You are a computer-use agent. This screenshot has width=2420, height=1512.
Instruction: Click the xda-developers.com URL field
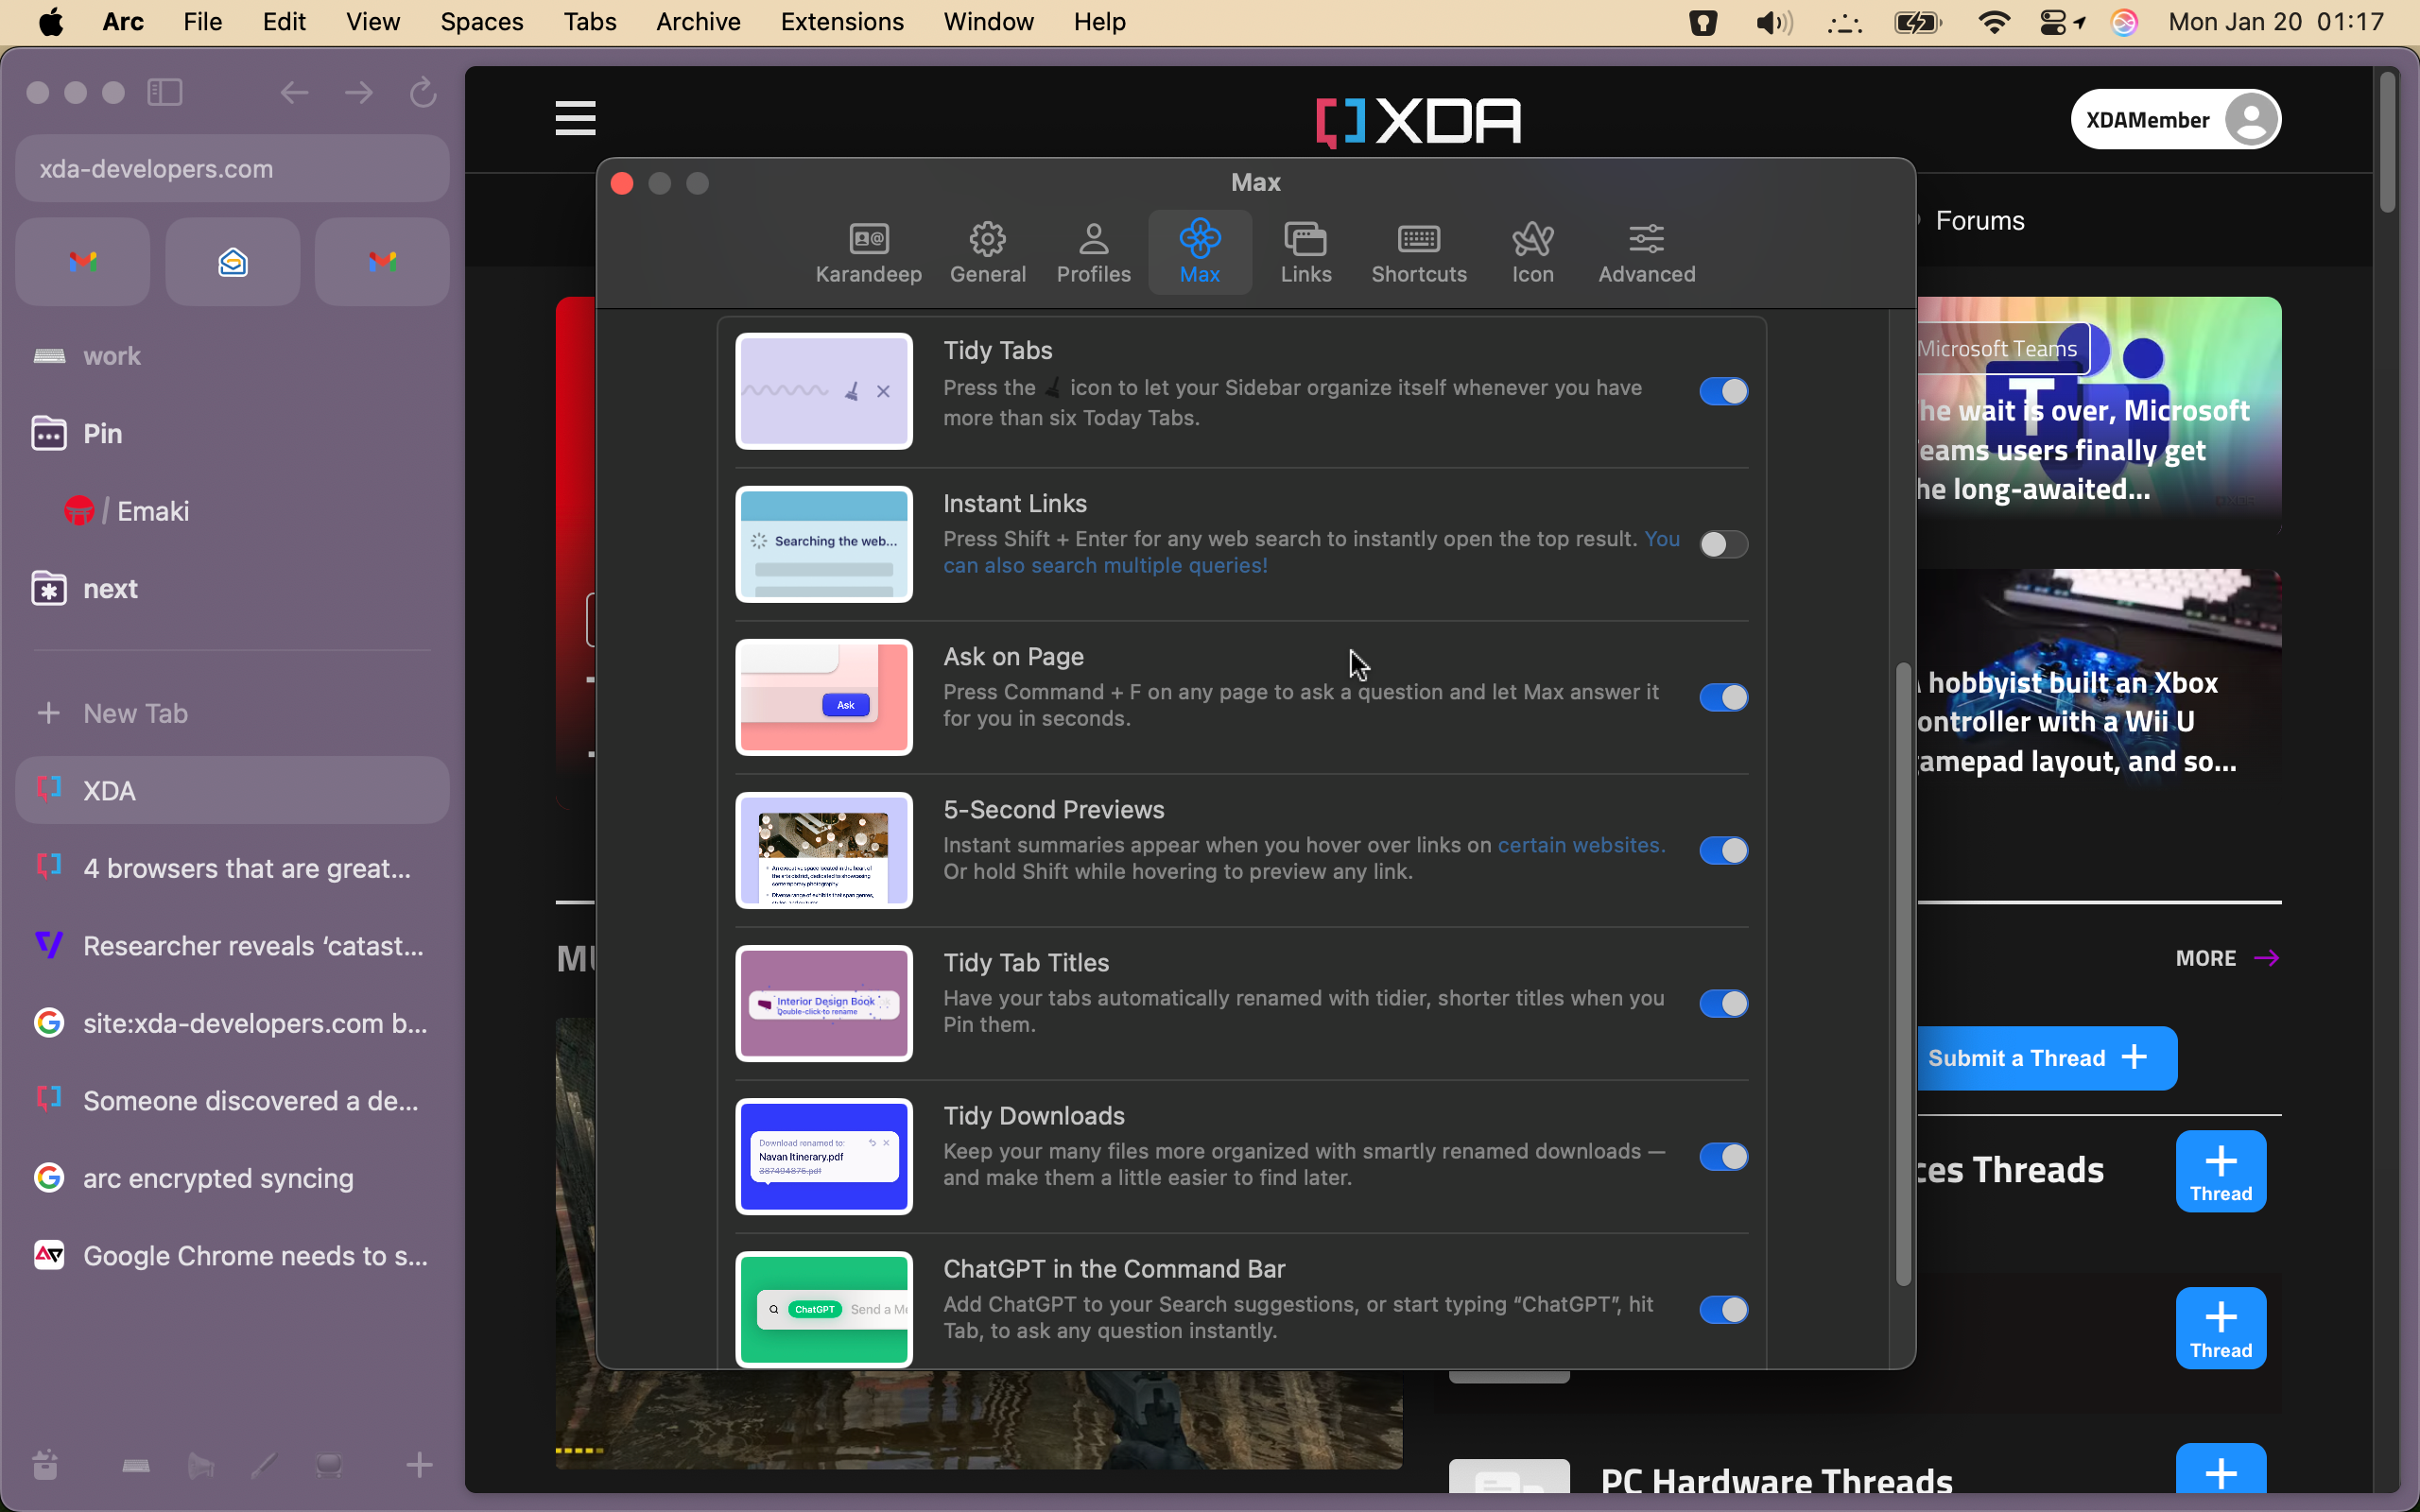[x=232, y=169]
